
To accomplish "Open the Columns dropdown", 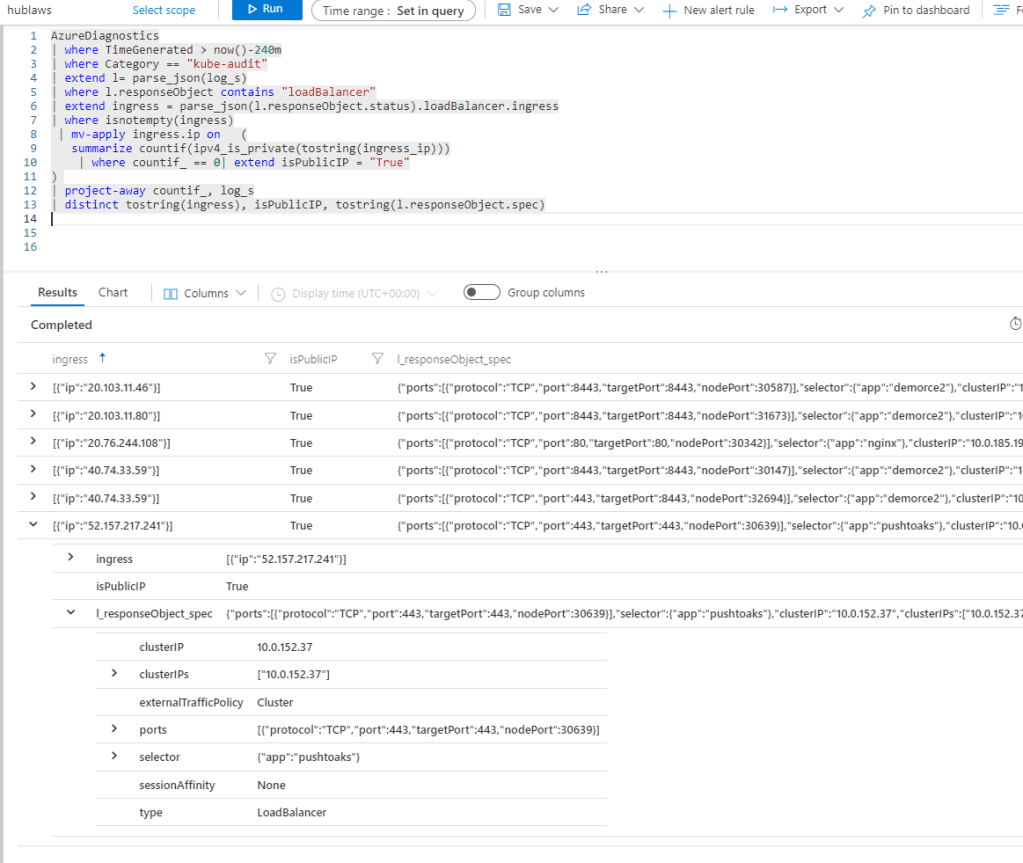I will (x=204, y=293).
